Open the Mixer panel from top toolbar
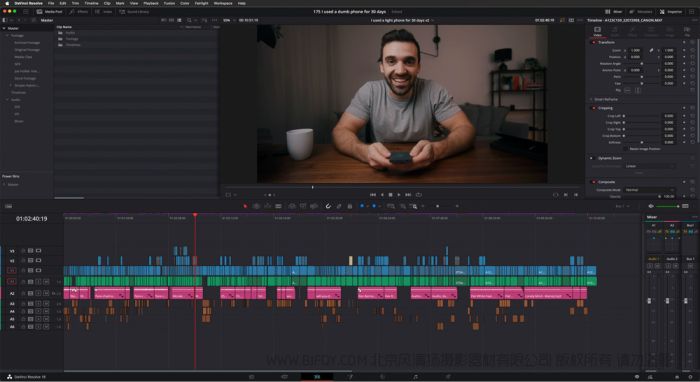Image resolution: width=700 pixels, height=382 pixels. [614, 12]
